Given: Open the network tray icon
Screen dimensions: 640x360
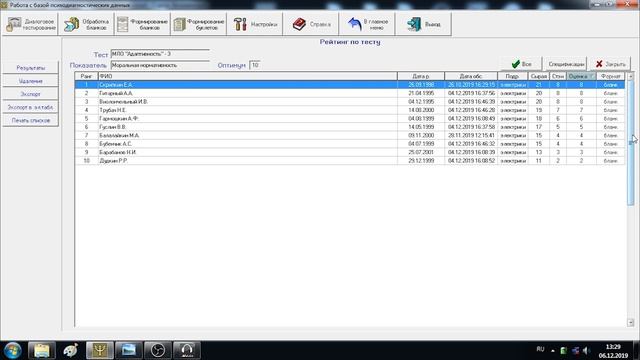Looking at the screenshot, I should click(x=576, y=350).
